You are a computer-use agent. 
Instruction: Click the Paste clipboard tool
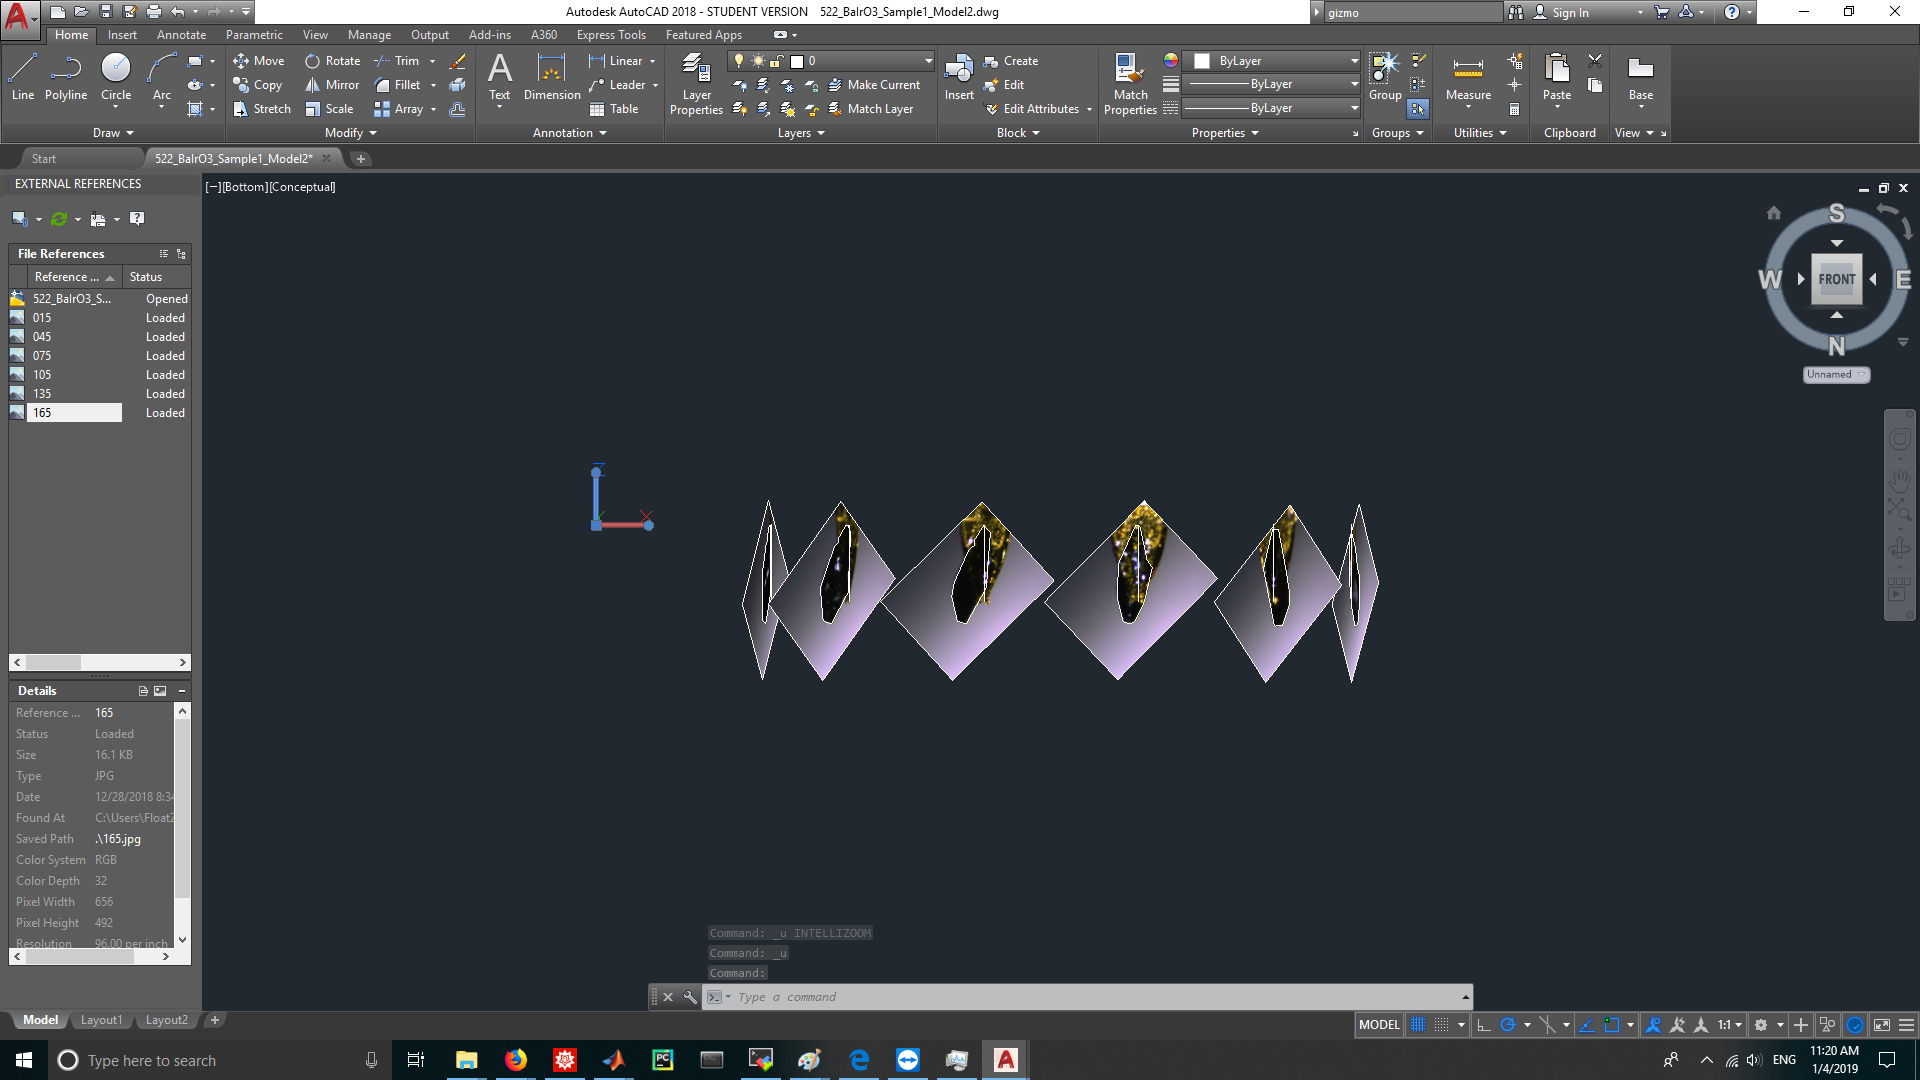pos(1557,78)
